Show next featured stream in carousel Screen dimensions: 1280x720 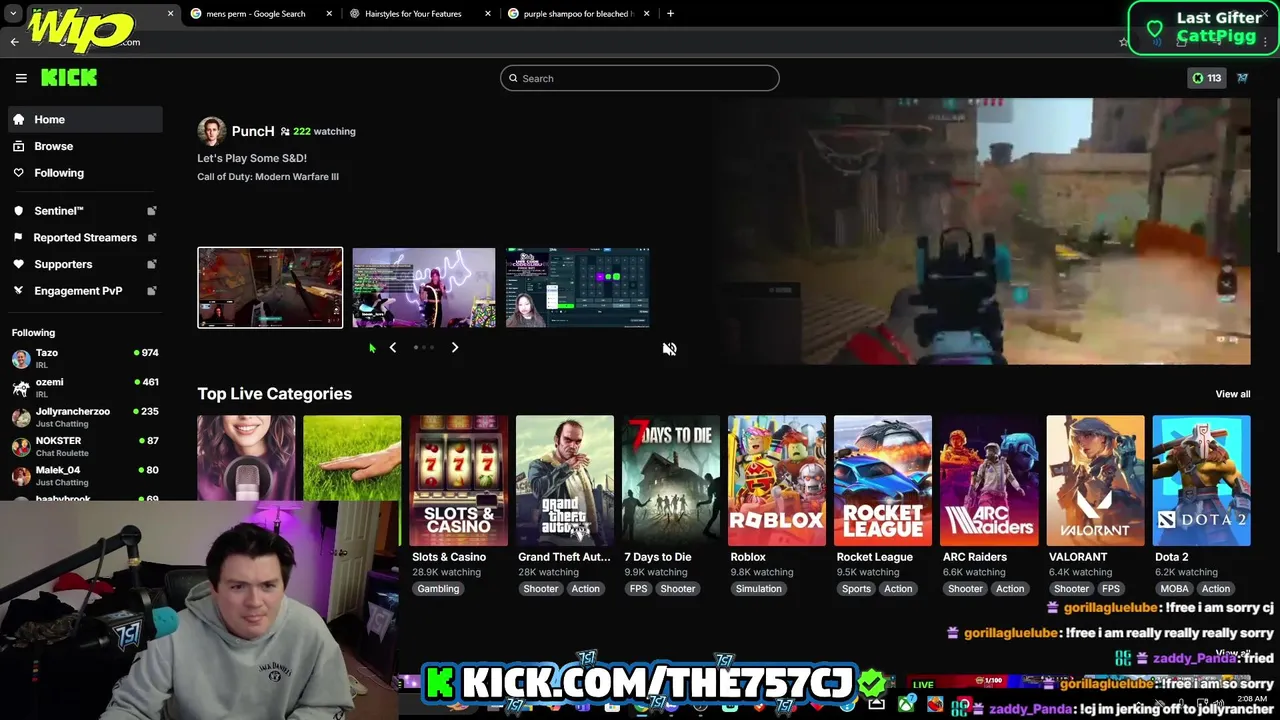pos(455,347)
